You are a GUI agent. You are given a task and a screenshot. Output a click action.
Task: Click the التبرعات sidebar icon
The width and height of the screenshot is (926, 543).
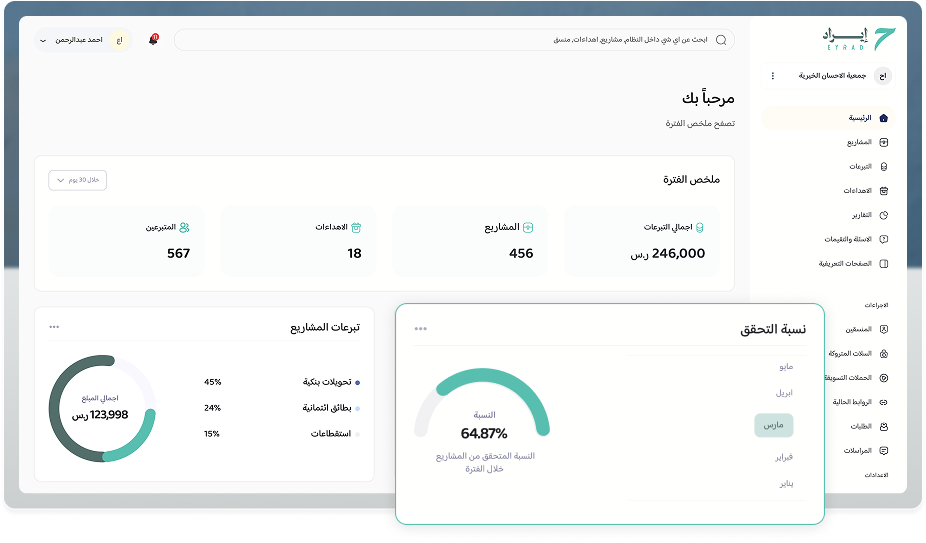click(x=883, y=166)
